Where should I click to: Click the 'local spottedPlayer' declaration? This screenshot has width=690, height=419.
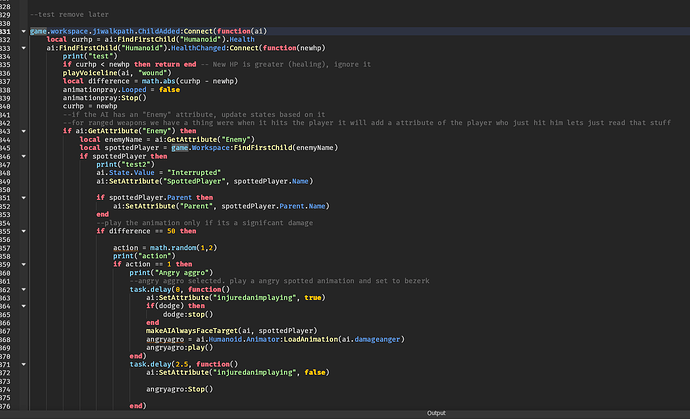[209, 148]
